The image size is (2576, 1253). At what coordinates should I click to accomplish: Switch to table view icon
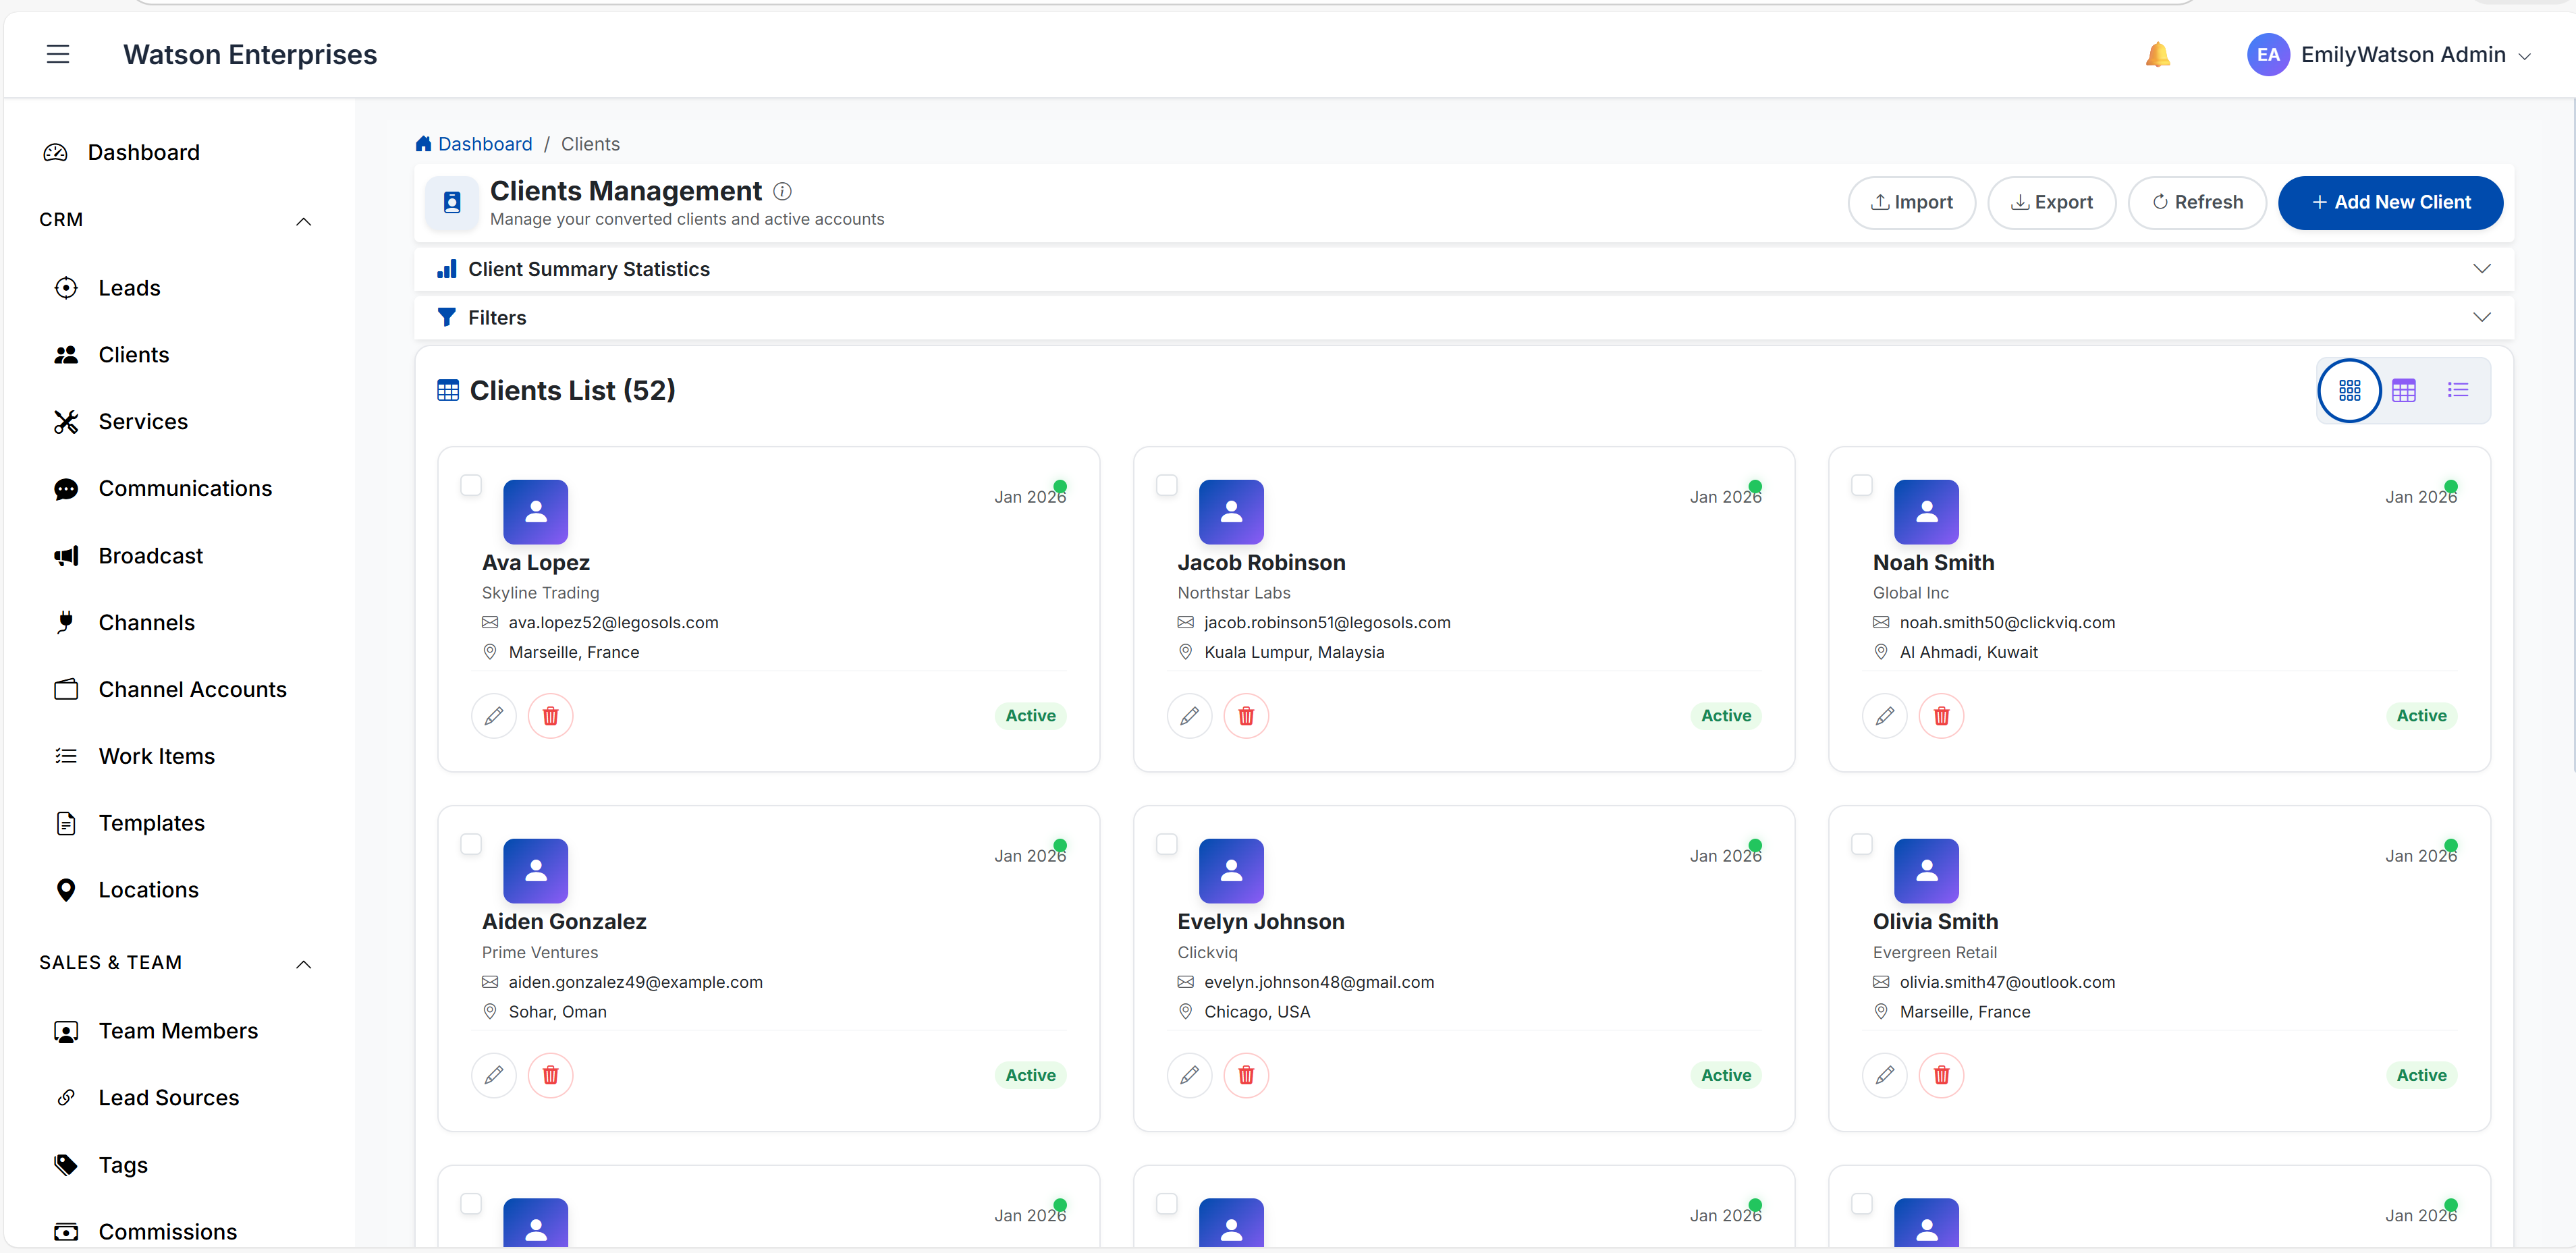[x=2403, y=390]
